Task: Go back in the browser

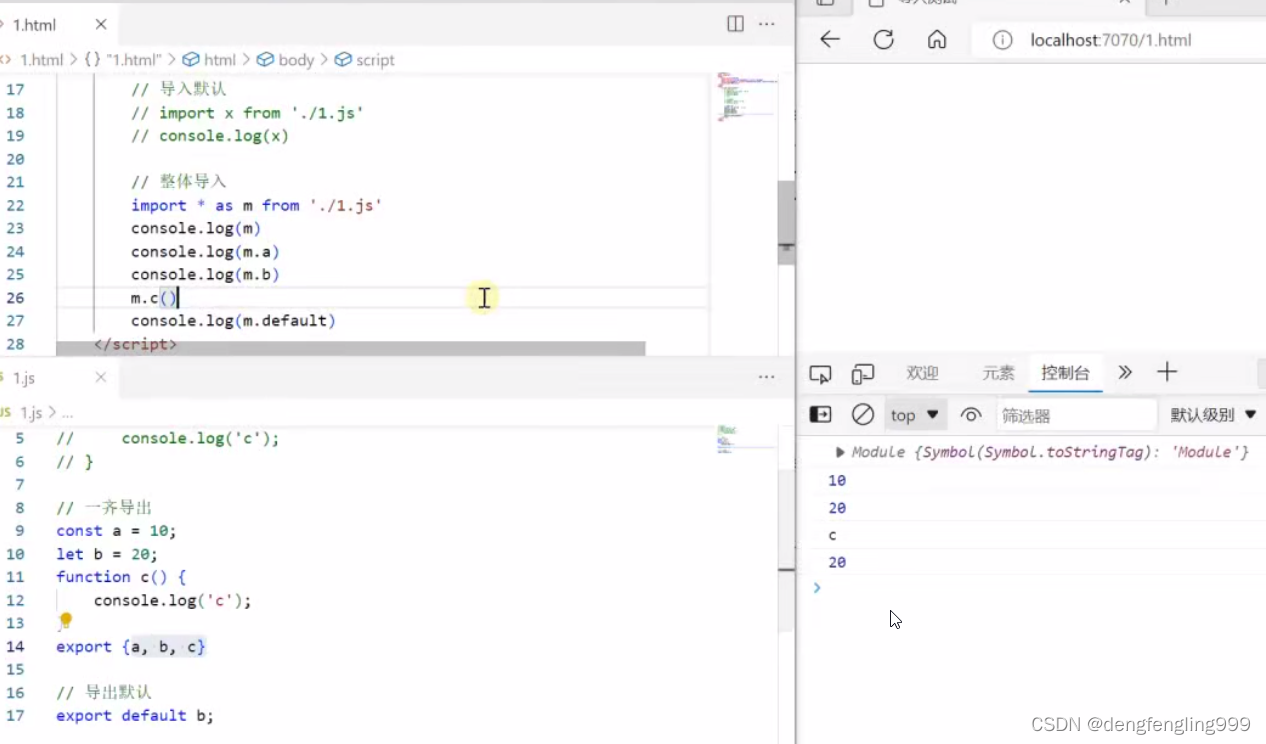Action: [x=830, y=40]
